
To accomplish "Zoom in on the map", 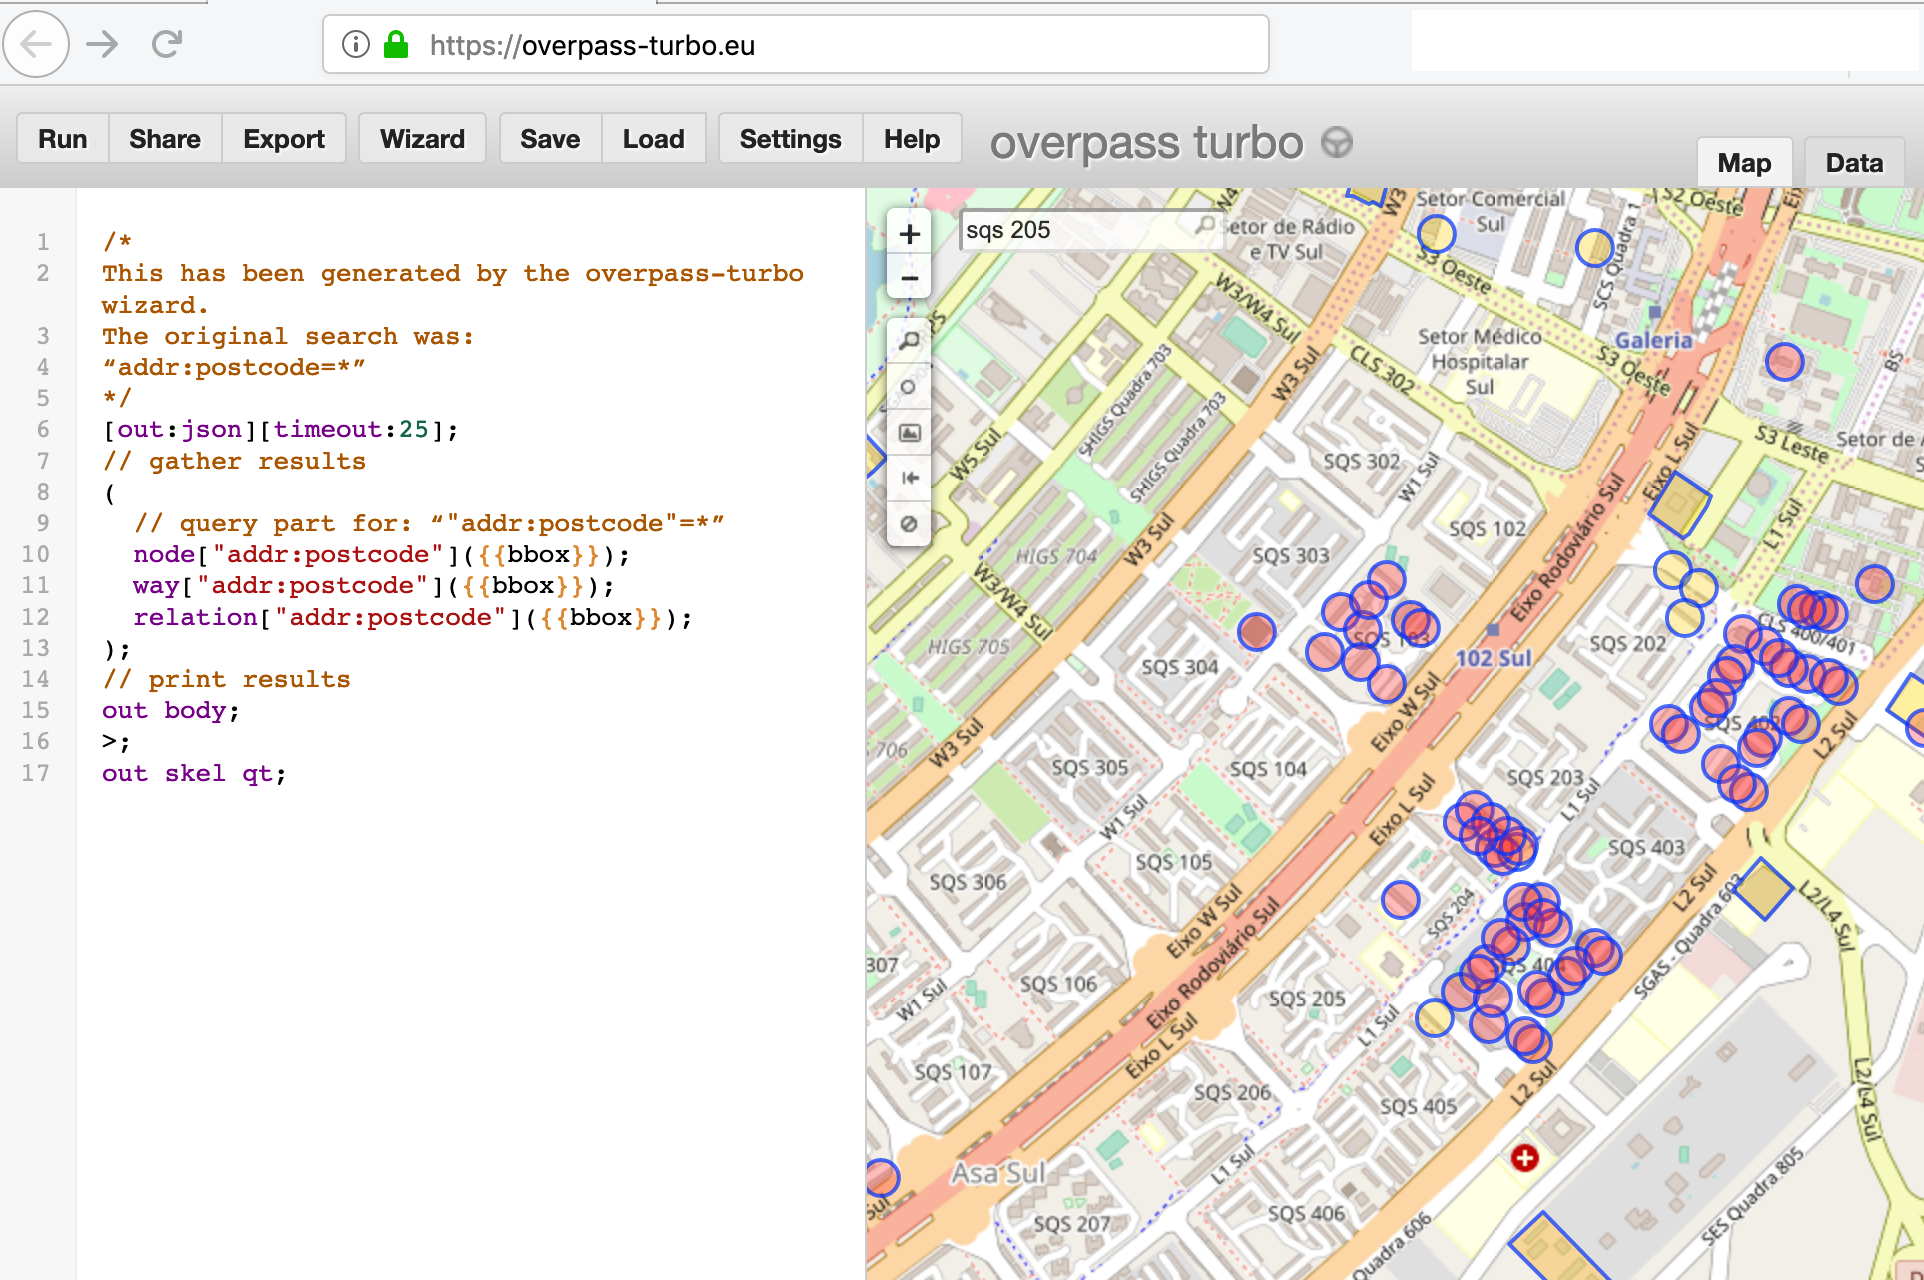I will pyautogui.click(x=909, y=234).
